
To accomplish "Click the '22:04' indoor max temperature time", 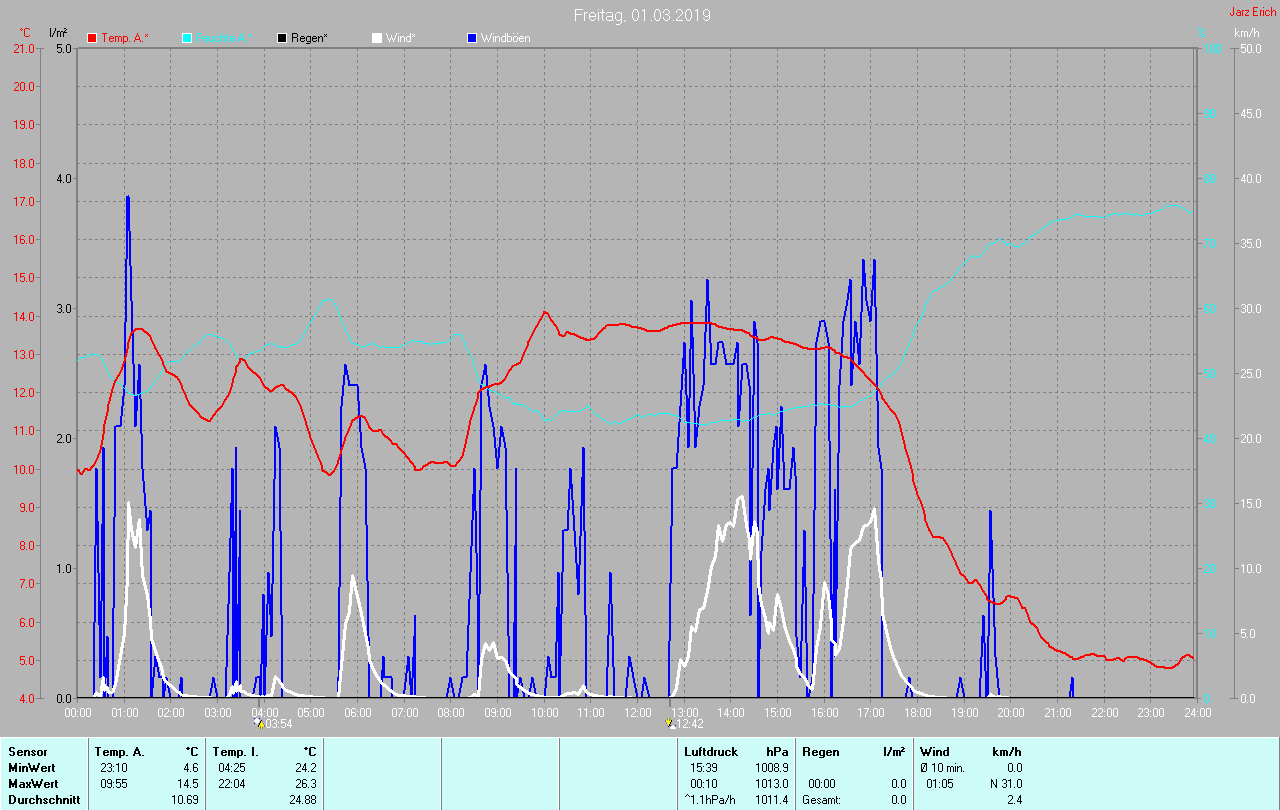I will tap(232, 784).
